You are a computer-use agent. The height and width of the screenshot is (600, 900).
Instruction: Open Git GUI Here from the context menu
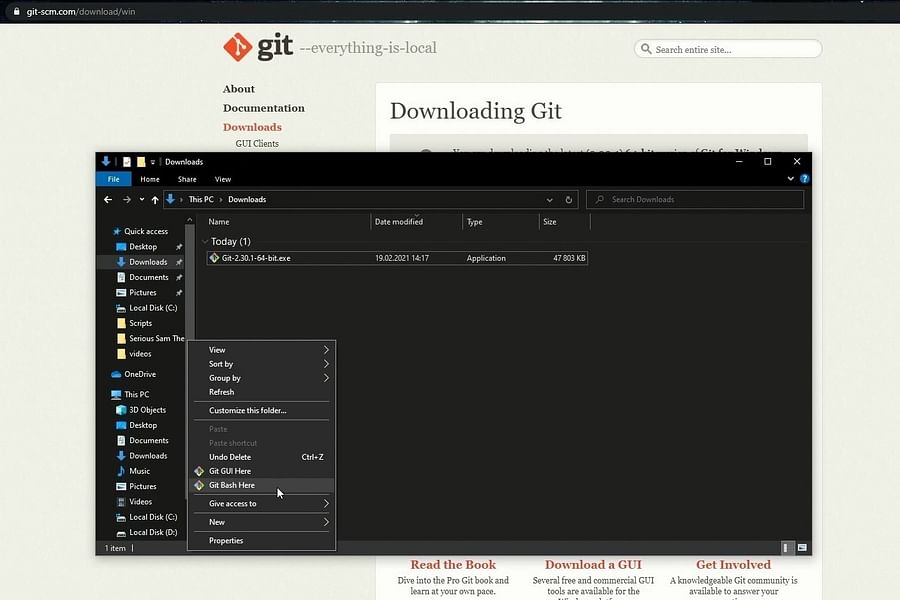232,471
